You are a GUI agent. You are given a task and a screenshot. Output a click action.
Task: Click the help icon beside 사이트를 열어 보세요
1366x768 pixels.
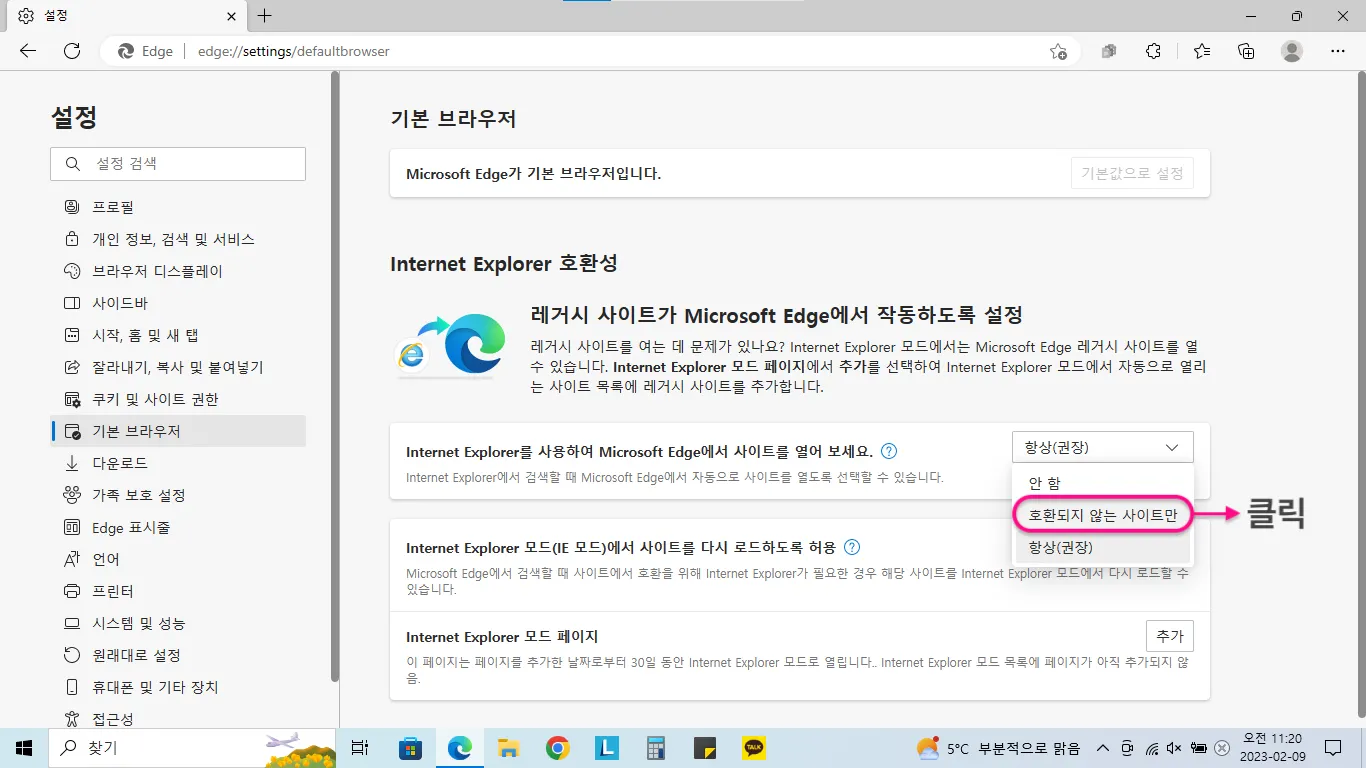889,451
